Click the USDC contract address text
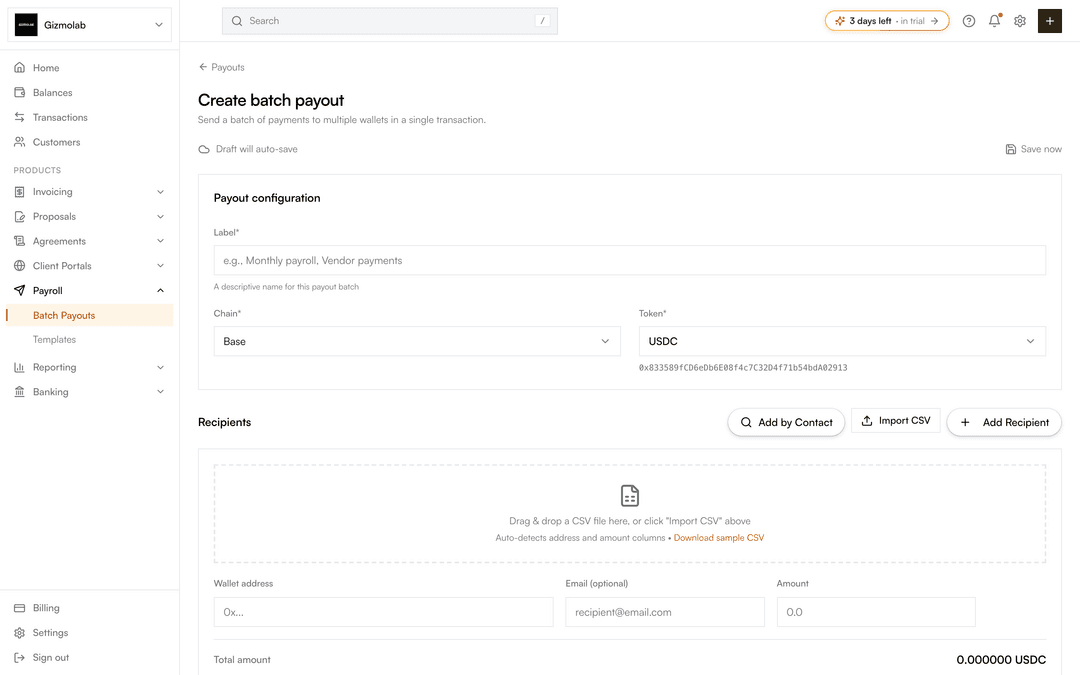This screenshot has width=1080, height=675. tap(743, 368)
